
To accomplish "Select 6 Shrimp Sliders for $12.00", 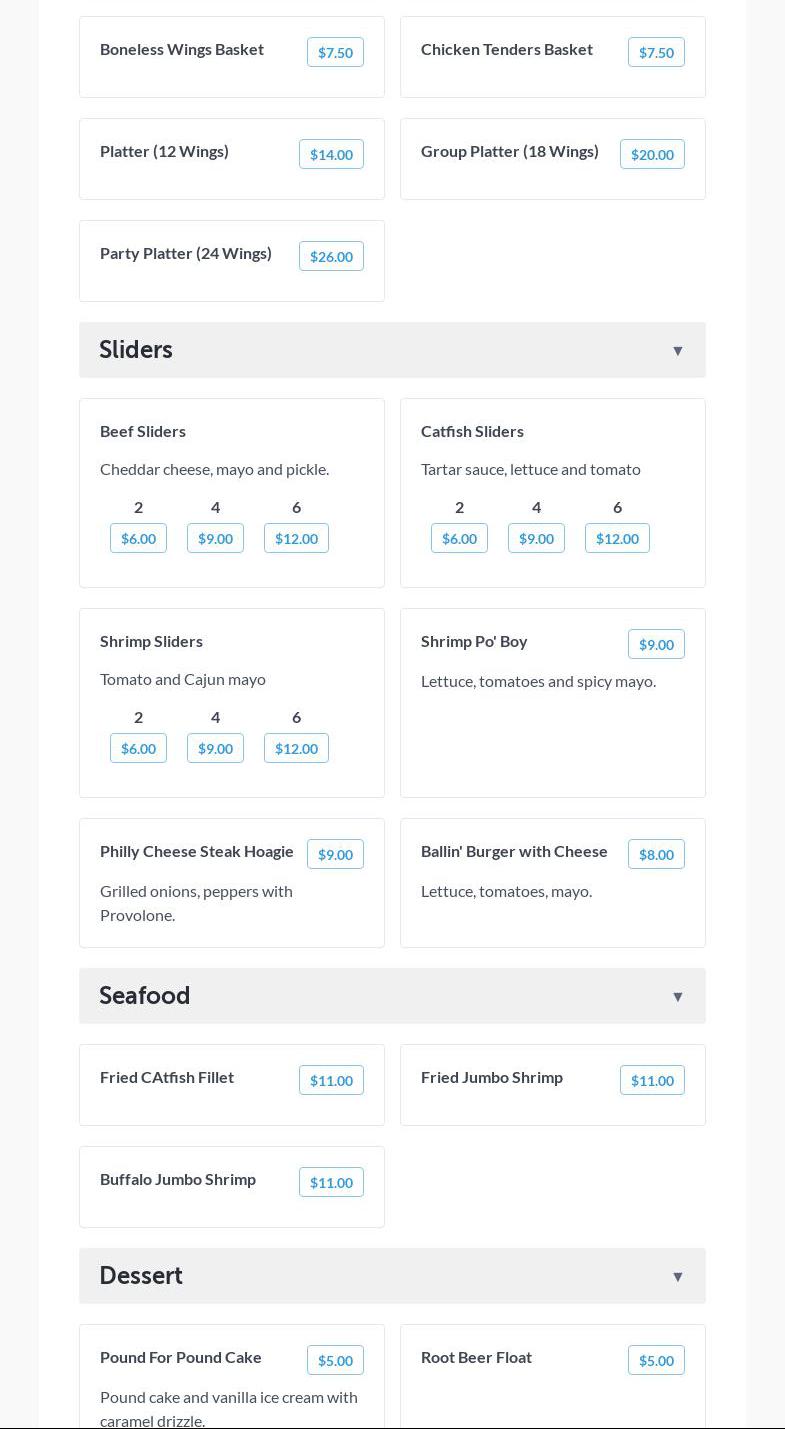I will pyautogui.click(x=296, y=749).
